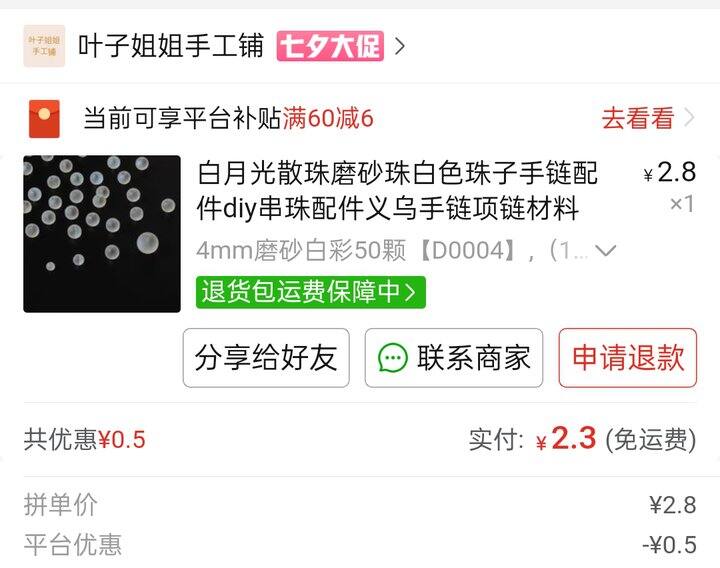Tap the 七夕大促 promotion badge

point(330,46)
